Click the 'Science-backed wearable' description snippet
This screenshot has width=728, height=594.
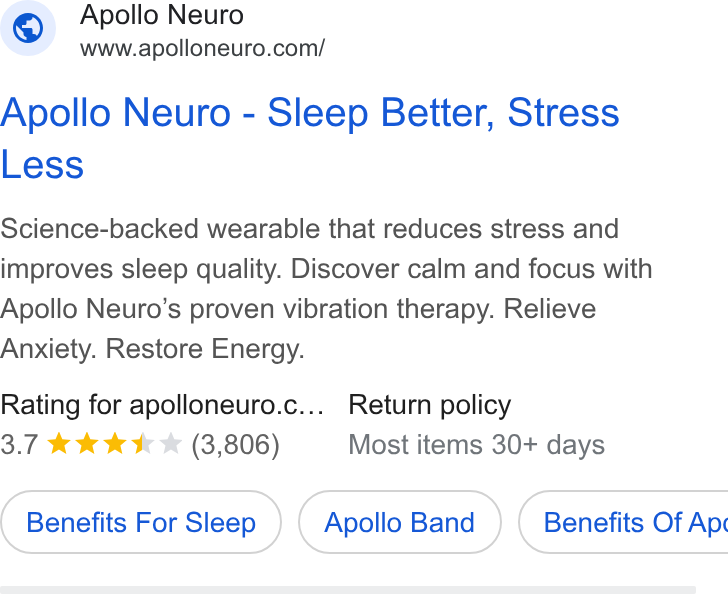point(326,288)
